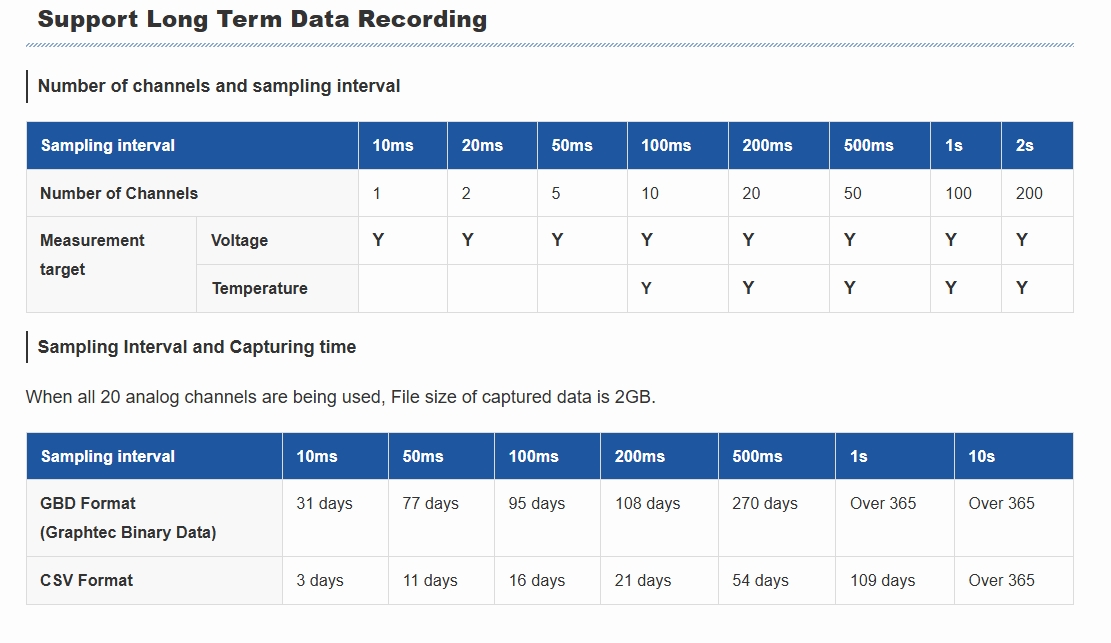Viewport: 1111px width, 643px height.
Task: Click the "20ms" column header
Action: click(482, 145)
